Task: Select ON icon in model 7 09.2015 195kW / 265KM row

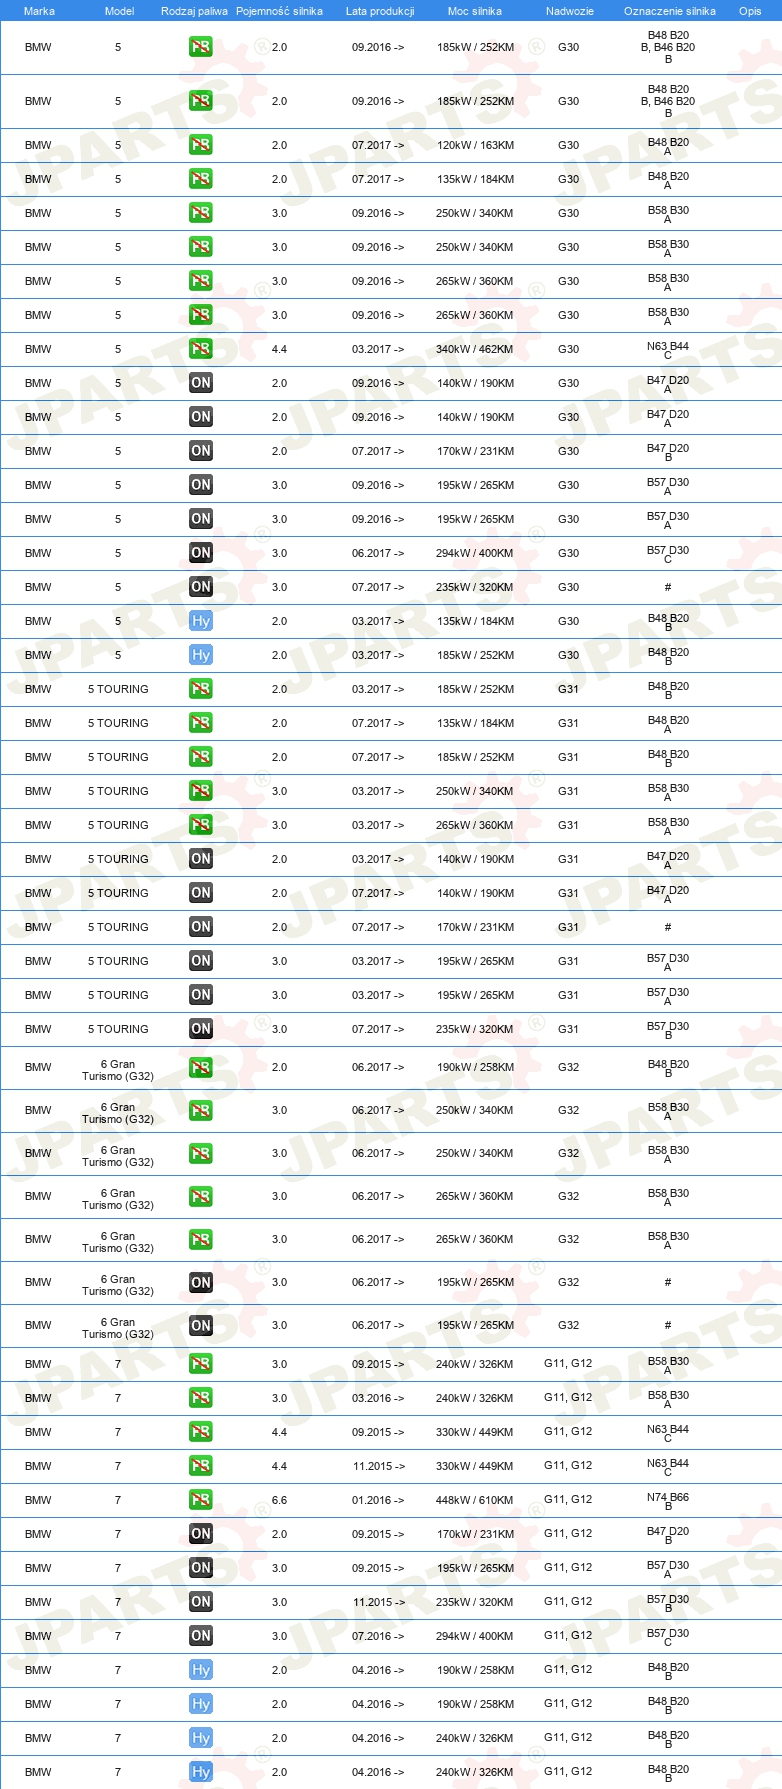Action: point(201,1568)
